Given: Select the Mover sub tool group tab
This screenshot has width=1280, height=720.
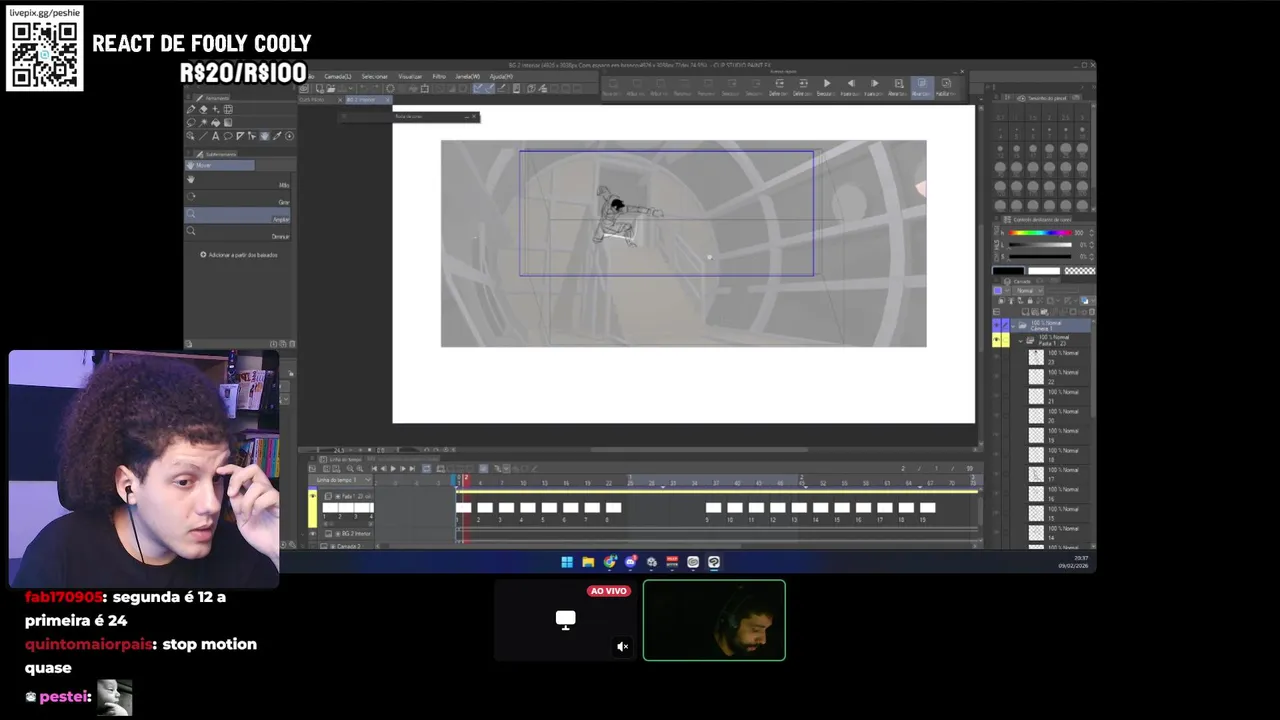Looking at the screenshot, I should coord(220,165).
